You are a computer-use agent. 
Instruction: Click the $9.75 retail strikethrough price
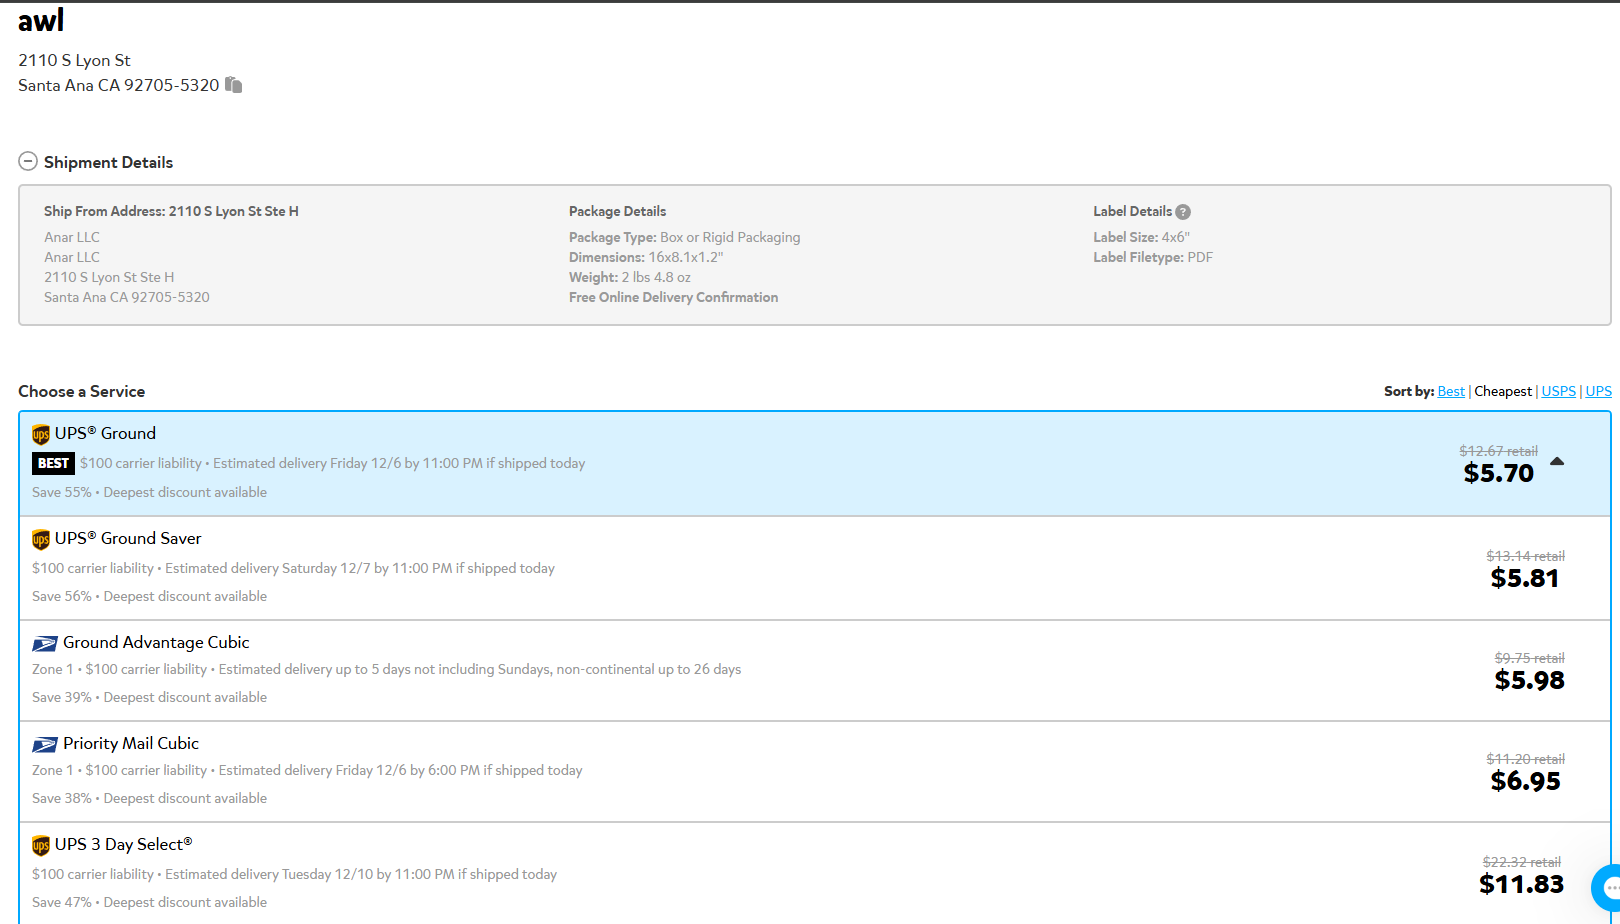pyautogui.click(x=1529, y=658)
